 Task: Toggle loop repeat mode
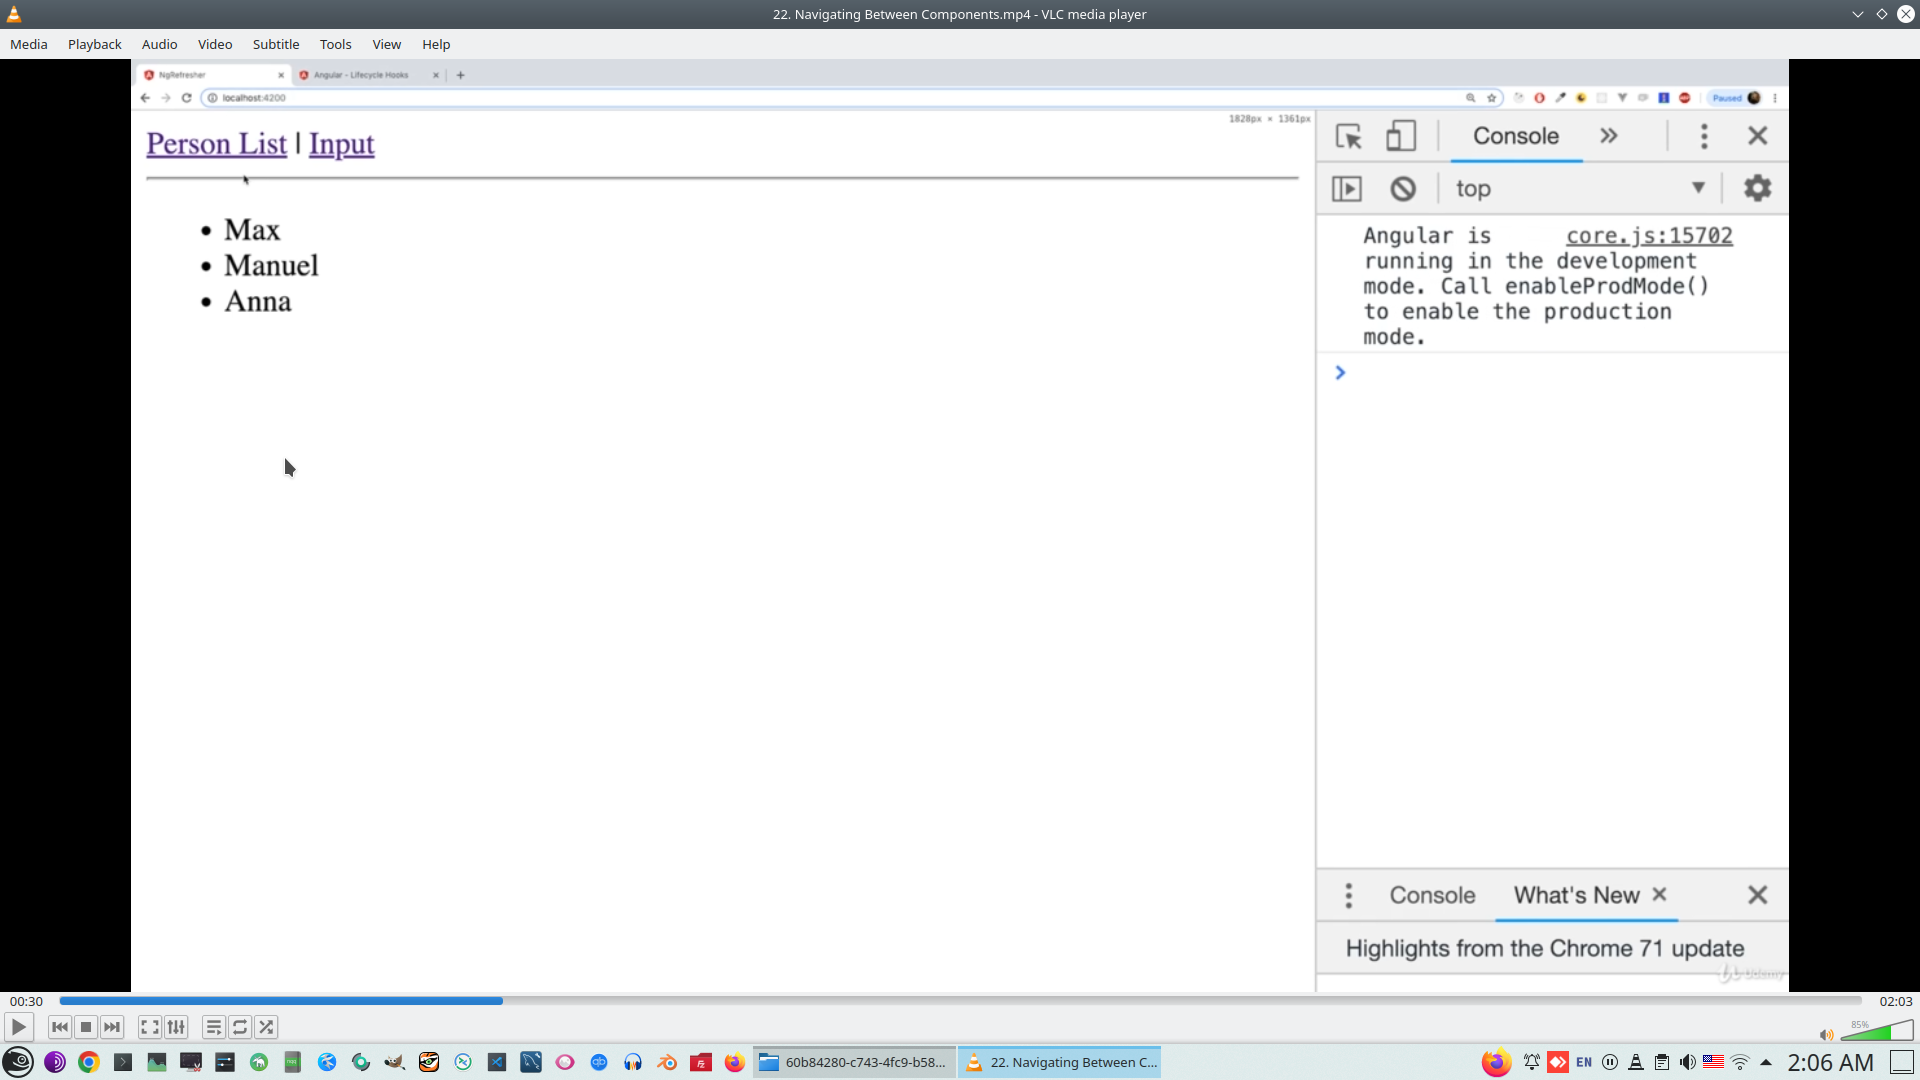click(x=240, y=1027)
